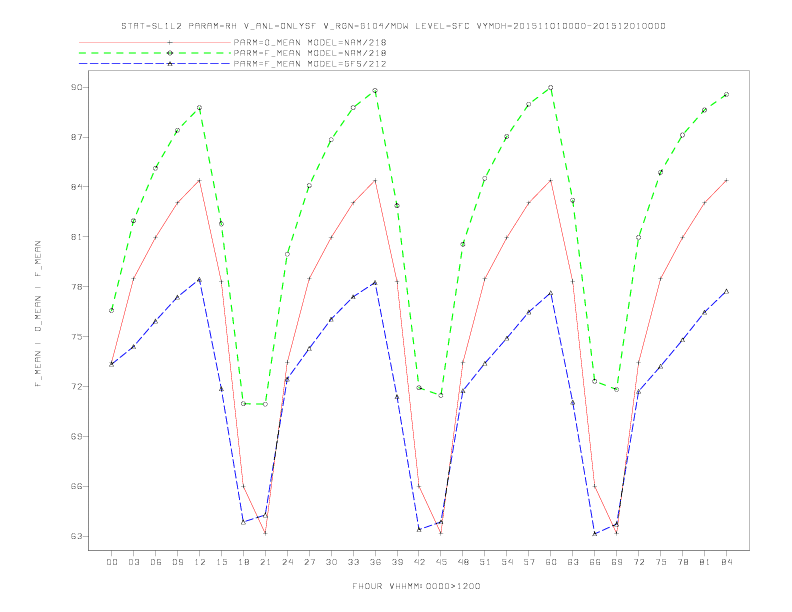The width and height of the screenshot is (792, 612).
Task: Click x-axis tick label 48
Action: pos(463,562)
